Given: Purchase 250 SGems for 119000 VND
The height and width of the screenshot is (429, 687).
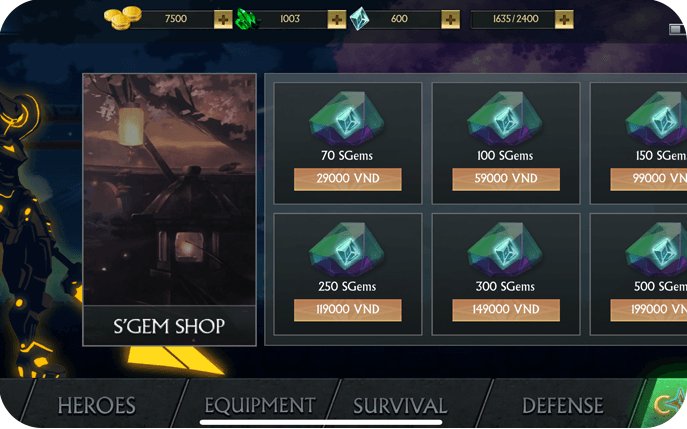Looking at the screenshot, I should (347, 310).
